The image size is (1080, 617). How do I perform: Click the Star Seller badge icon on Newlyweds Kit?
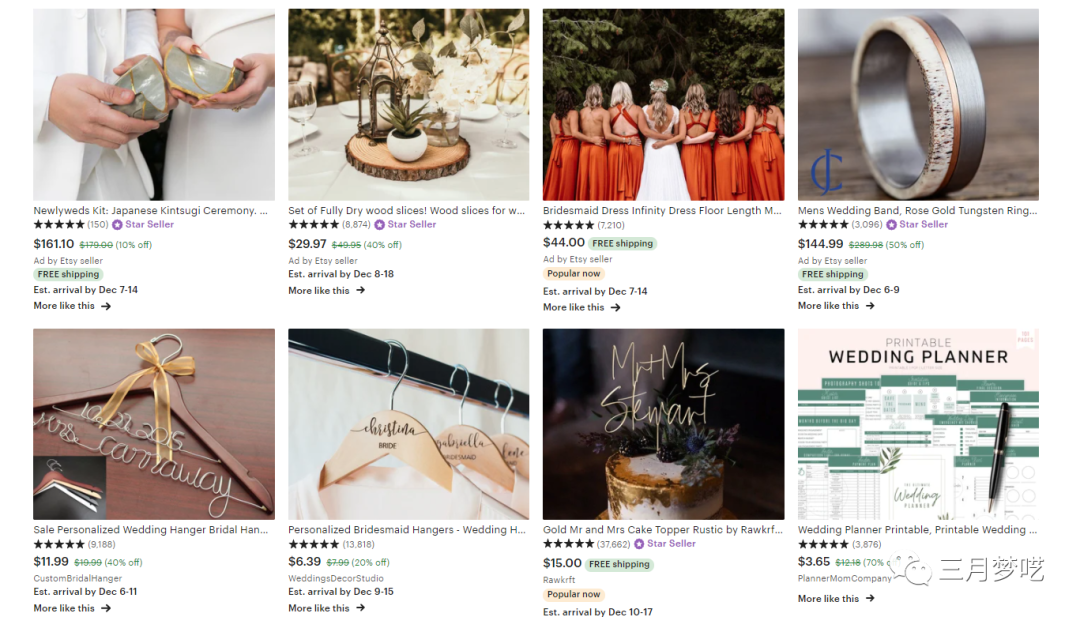(x=117, y=225)
